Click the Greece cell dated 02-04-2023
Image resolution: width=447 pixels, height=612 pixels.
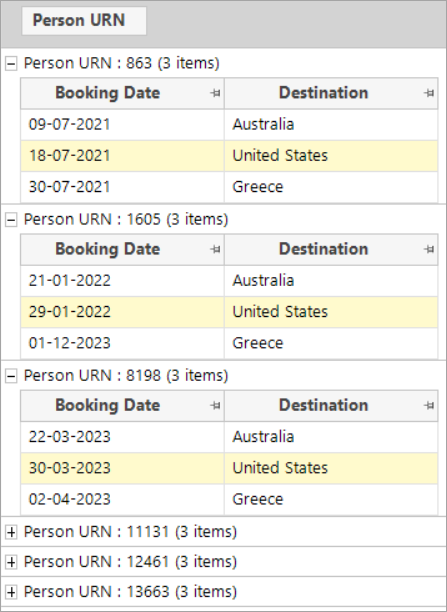tap(331, 499)
